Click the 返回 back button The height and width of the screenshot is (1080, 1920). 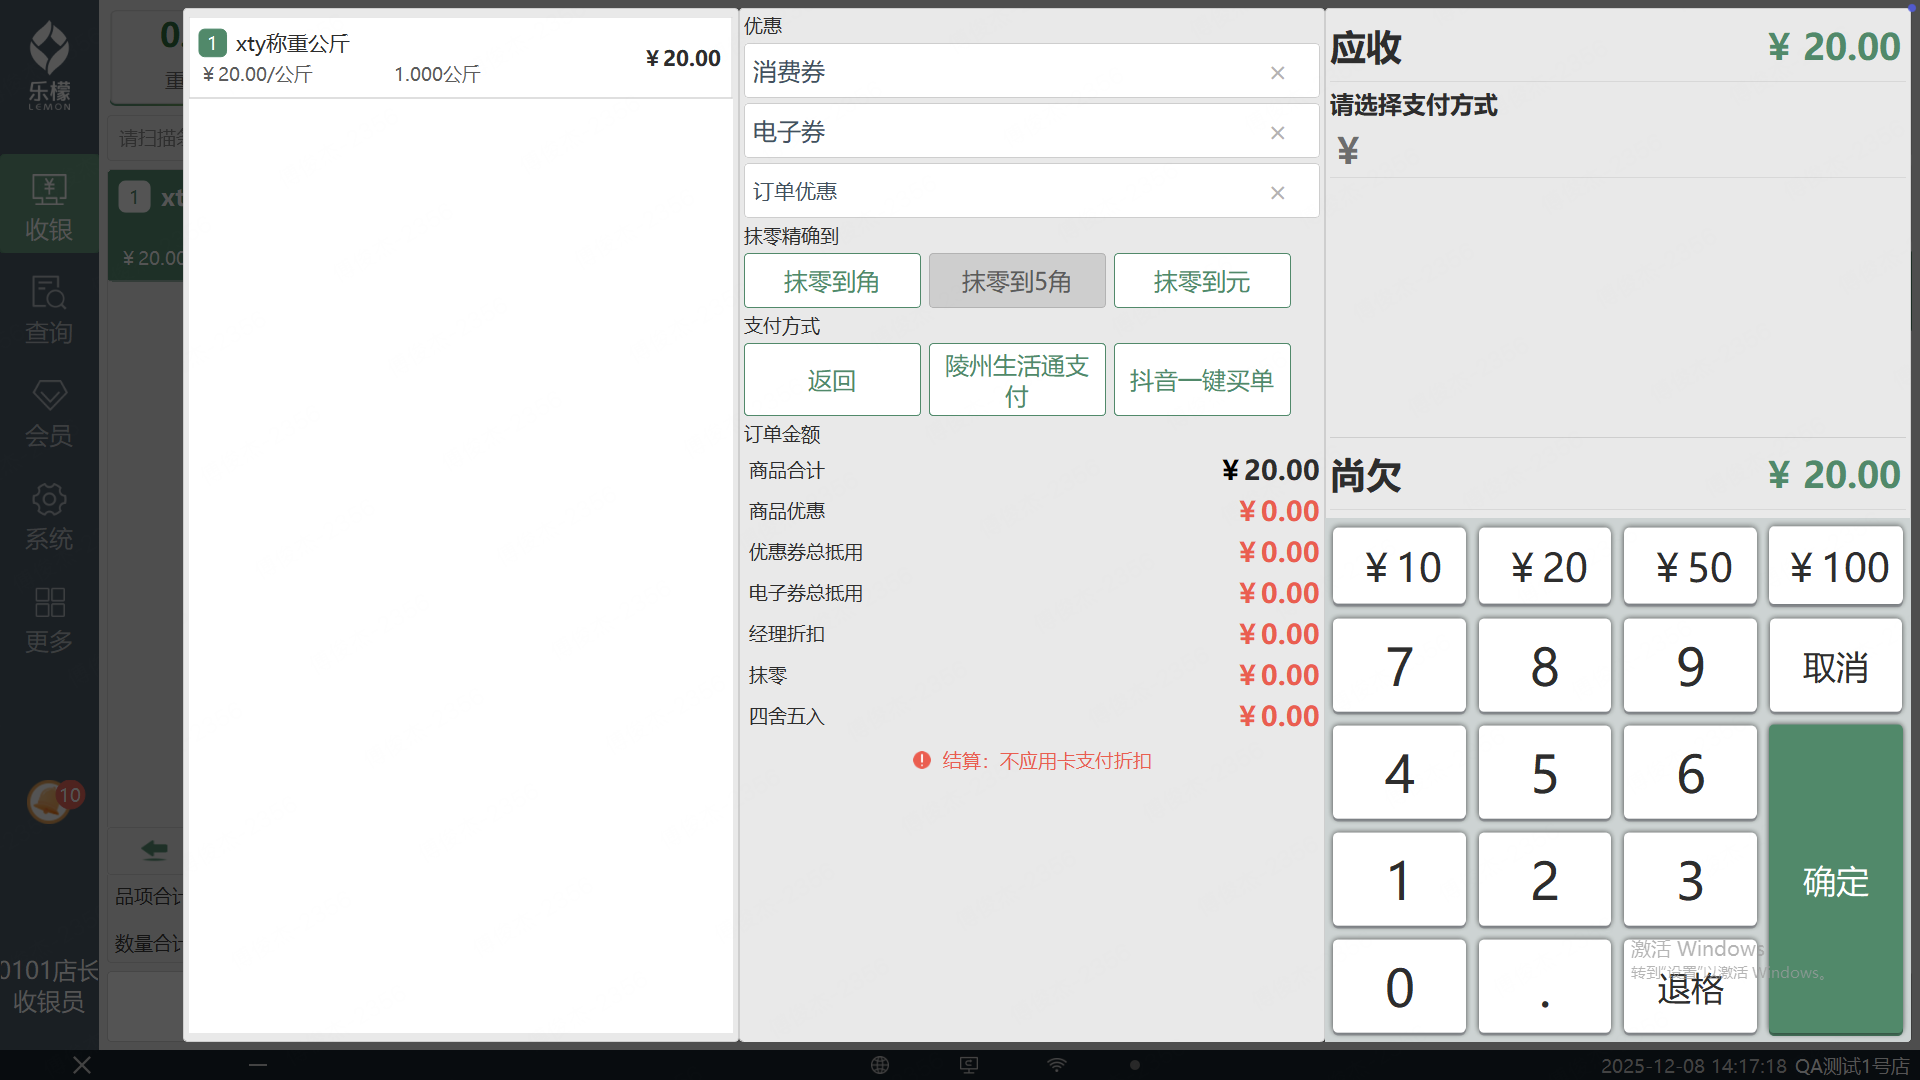coord(831,380)
